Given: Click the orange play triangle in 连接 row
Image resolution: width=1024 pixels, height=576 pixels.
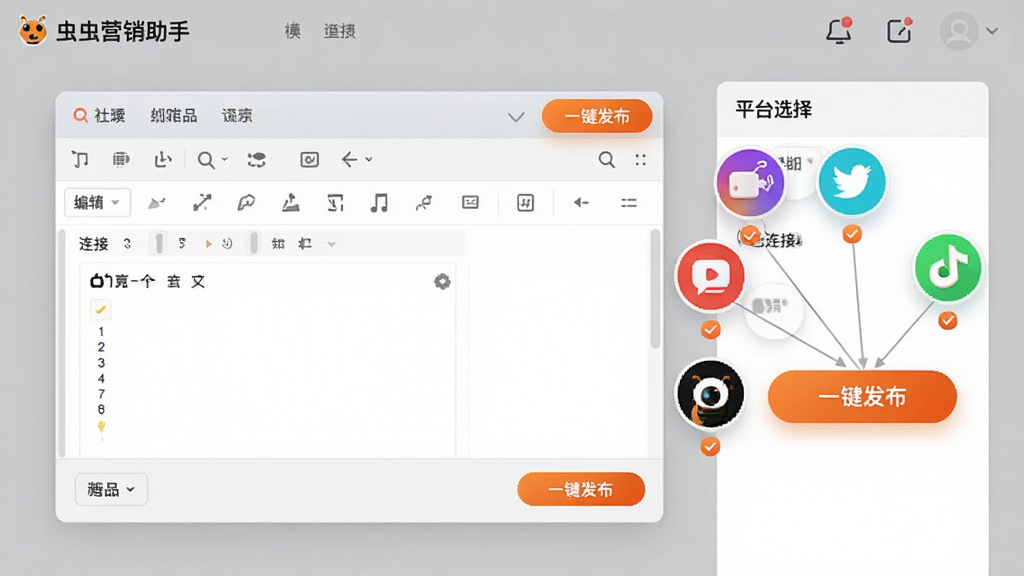Looking at the screenshot, I should coord(208,244).
